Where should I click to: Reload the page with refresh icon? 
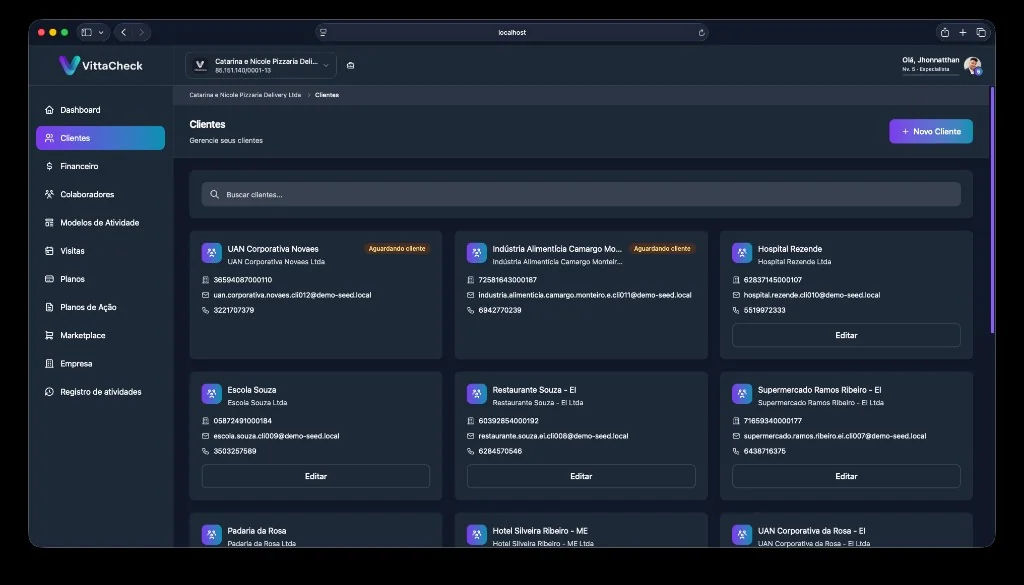(701, 33)
